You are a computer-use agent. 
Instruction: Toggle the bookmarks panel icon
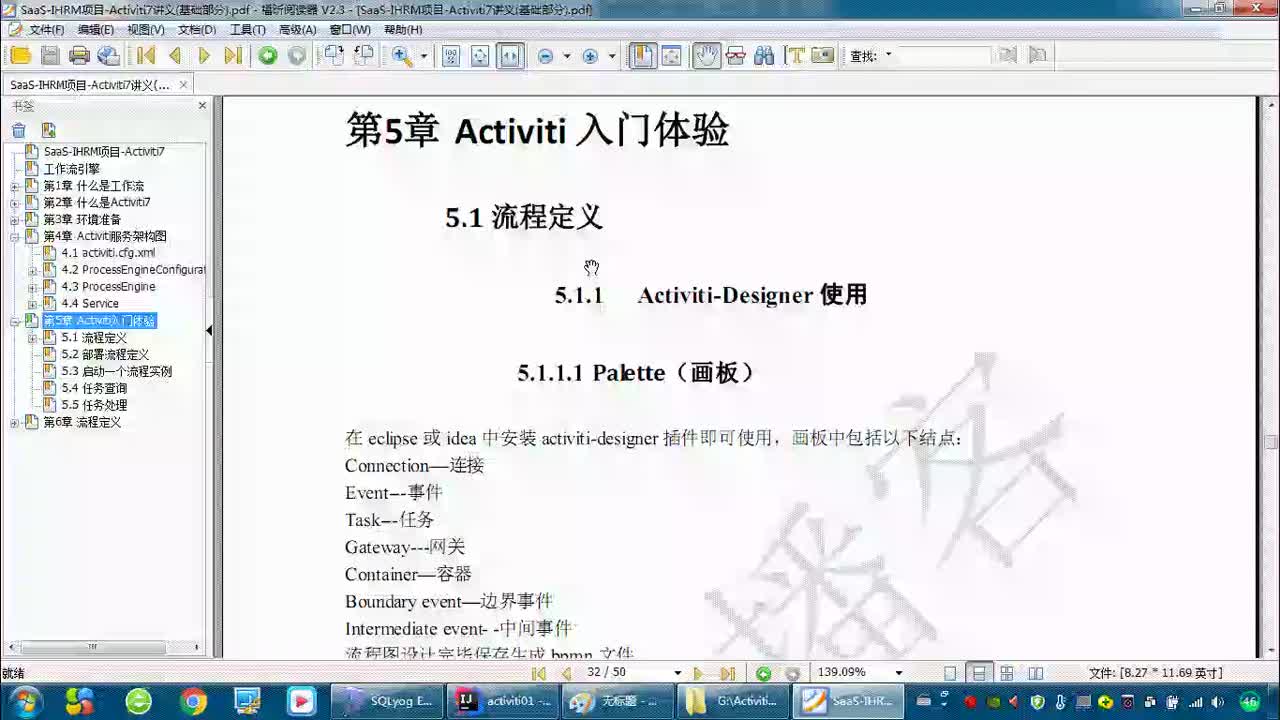[642, 56]
